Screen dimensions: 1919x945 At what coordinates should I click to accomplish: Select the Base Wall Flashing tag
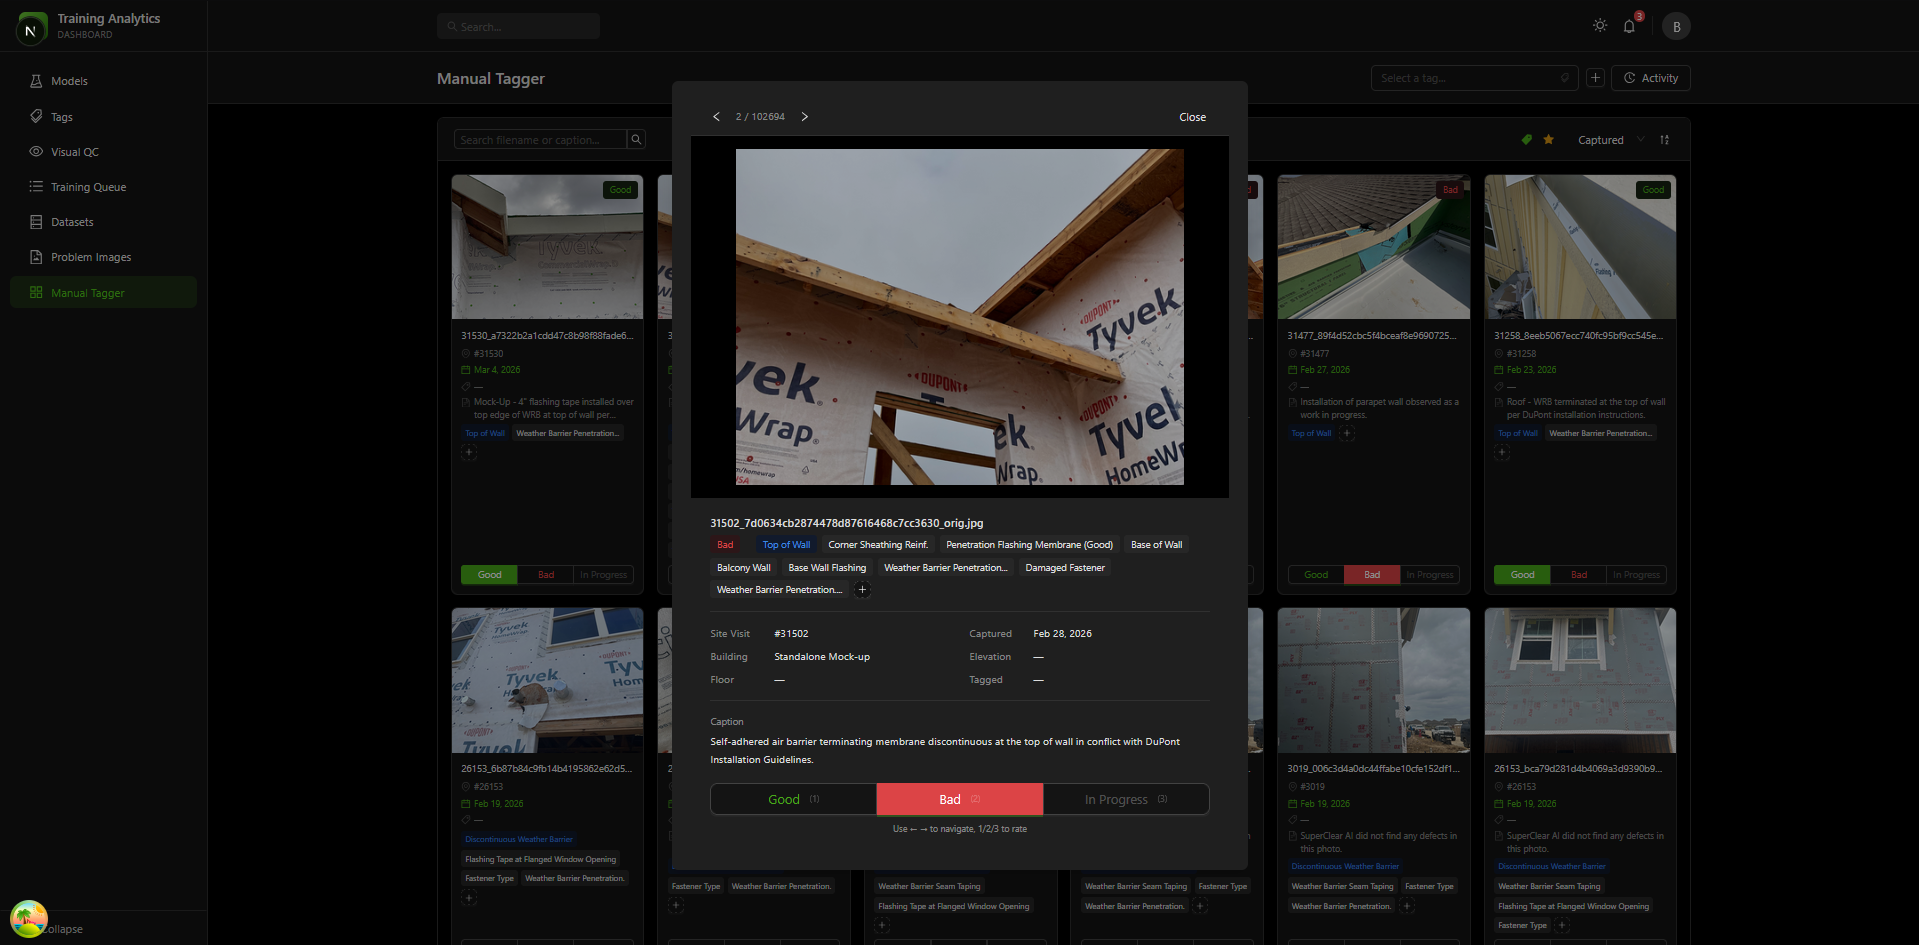(x=827, y=568)
